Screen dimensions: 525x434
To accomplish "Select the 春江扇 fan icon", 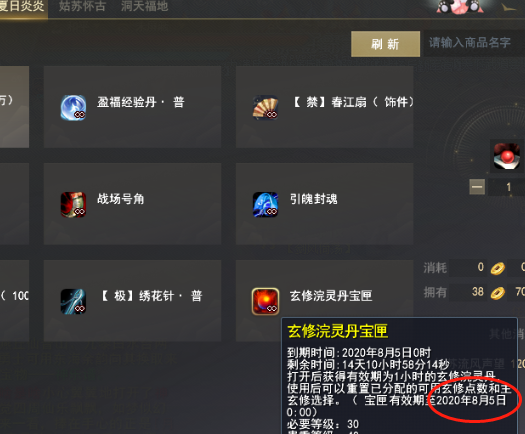I will (x=266, y=108).
